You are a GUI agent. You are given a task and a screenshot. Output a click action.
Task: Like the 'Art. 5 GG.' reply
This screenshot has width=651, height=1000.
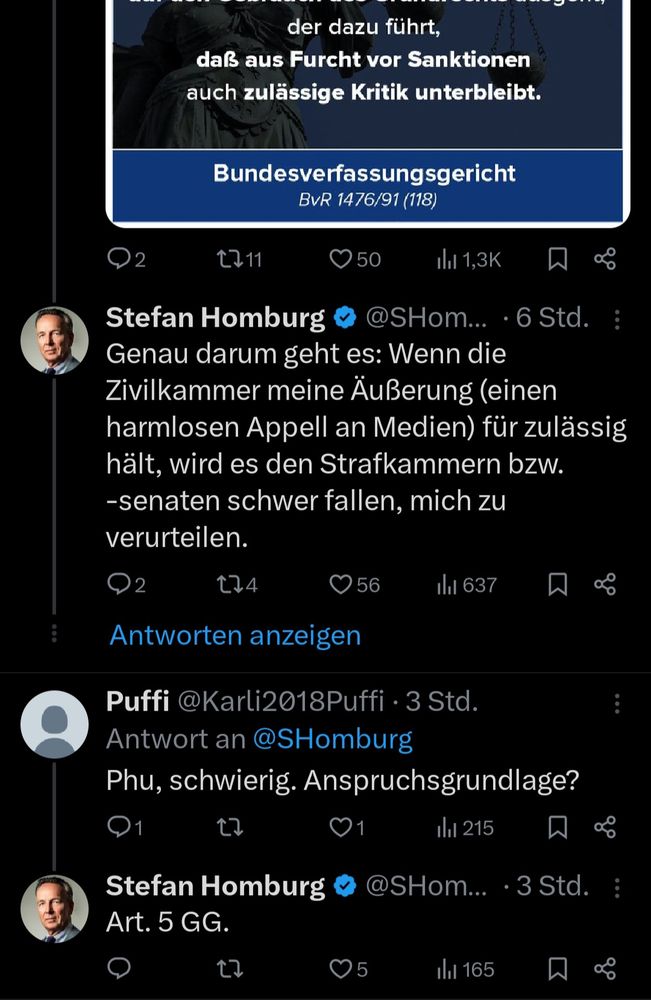pos(341,969)
